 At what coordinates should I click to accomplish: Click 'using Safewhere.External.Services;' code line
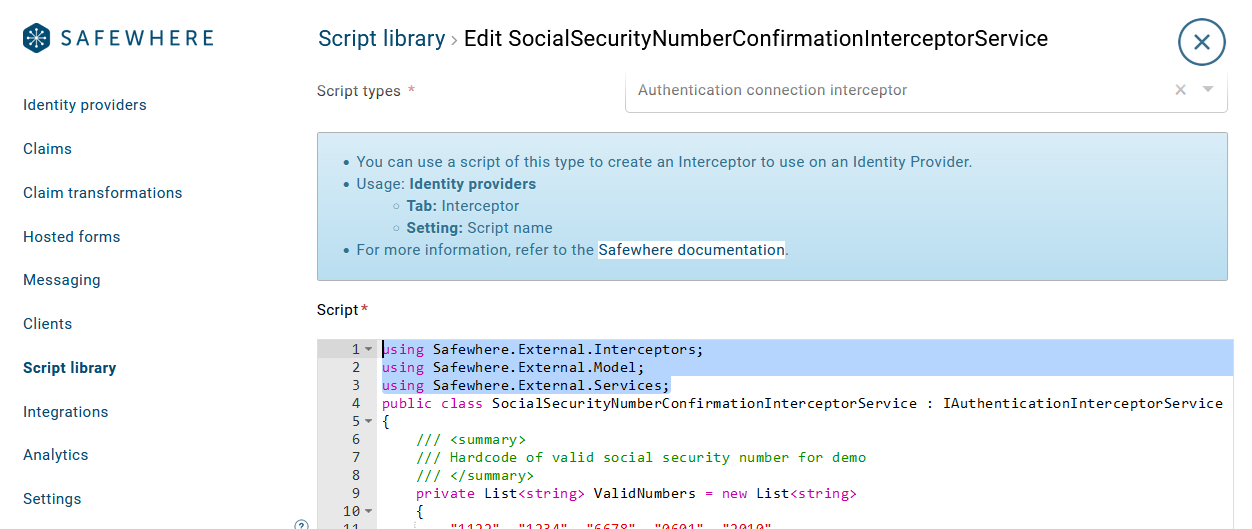(526, 386)
